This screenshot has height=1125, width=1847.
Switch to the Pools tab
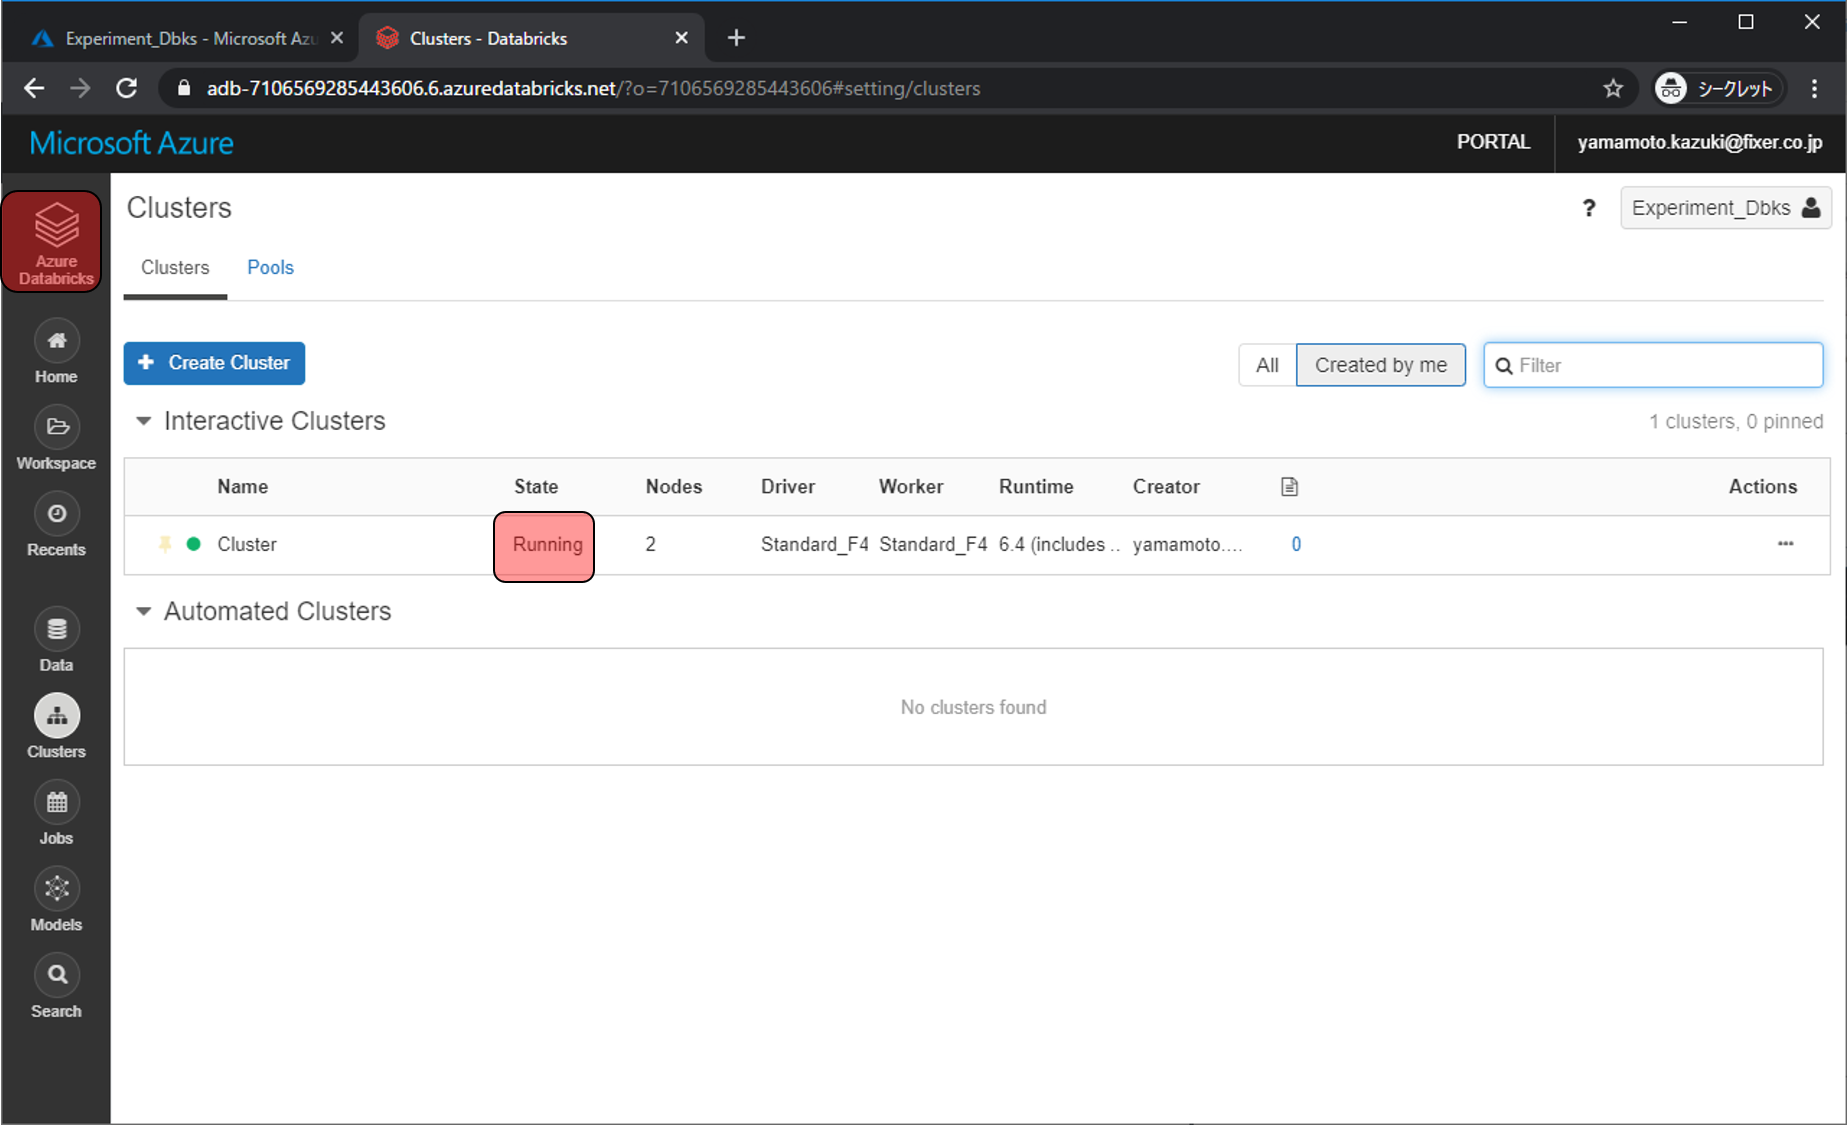[x=270, y=268]
